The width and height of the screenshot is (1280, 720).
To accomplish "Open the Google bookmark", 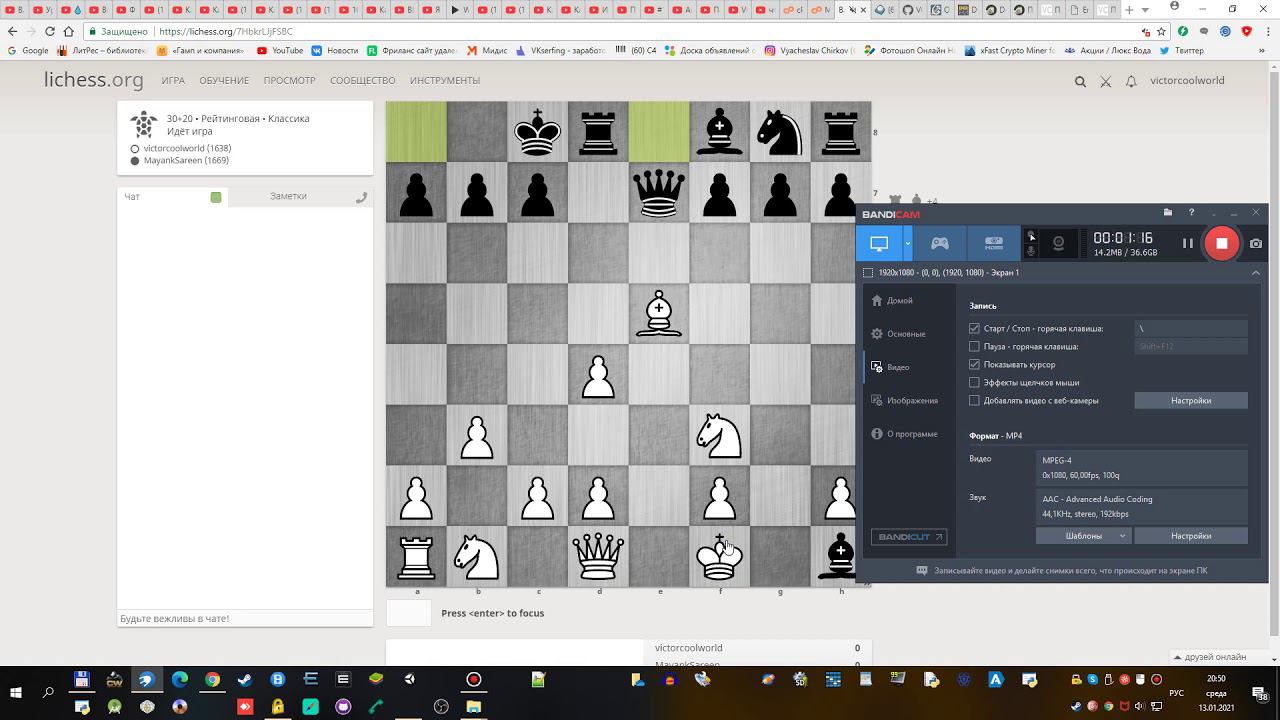I will [28, 50].
